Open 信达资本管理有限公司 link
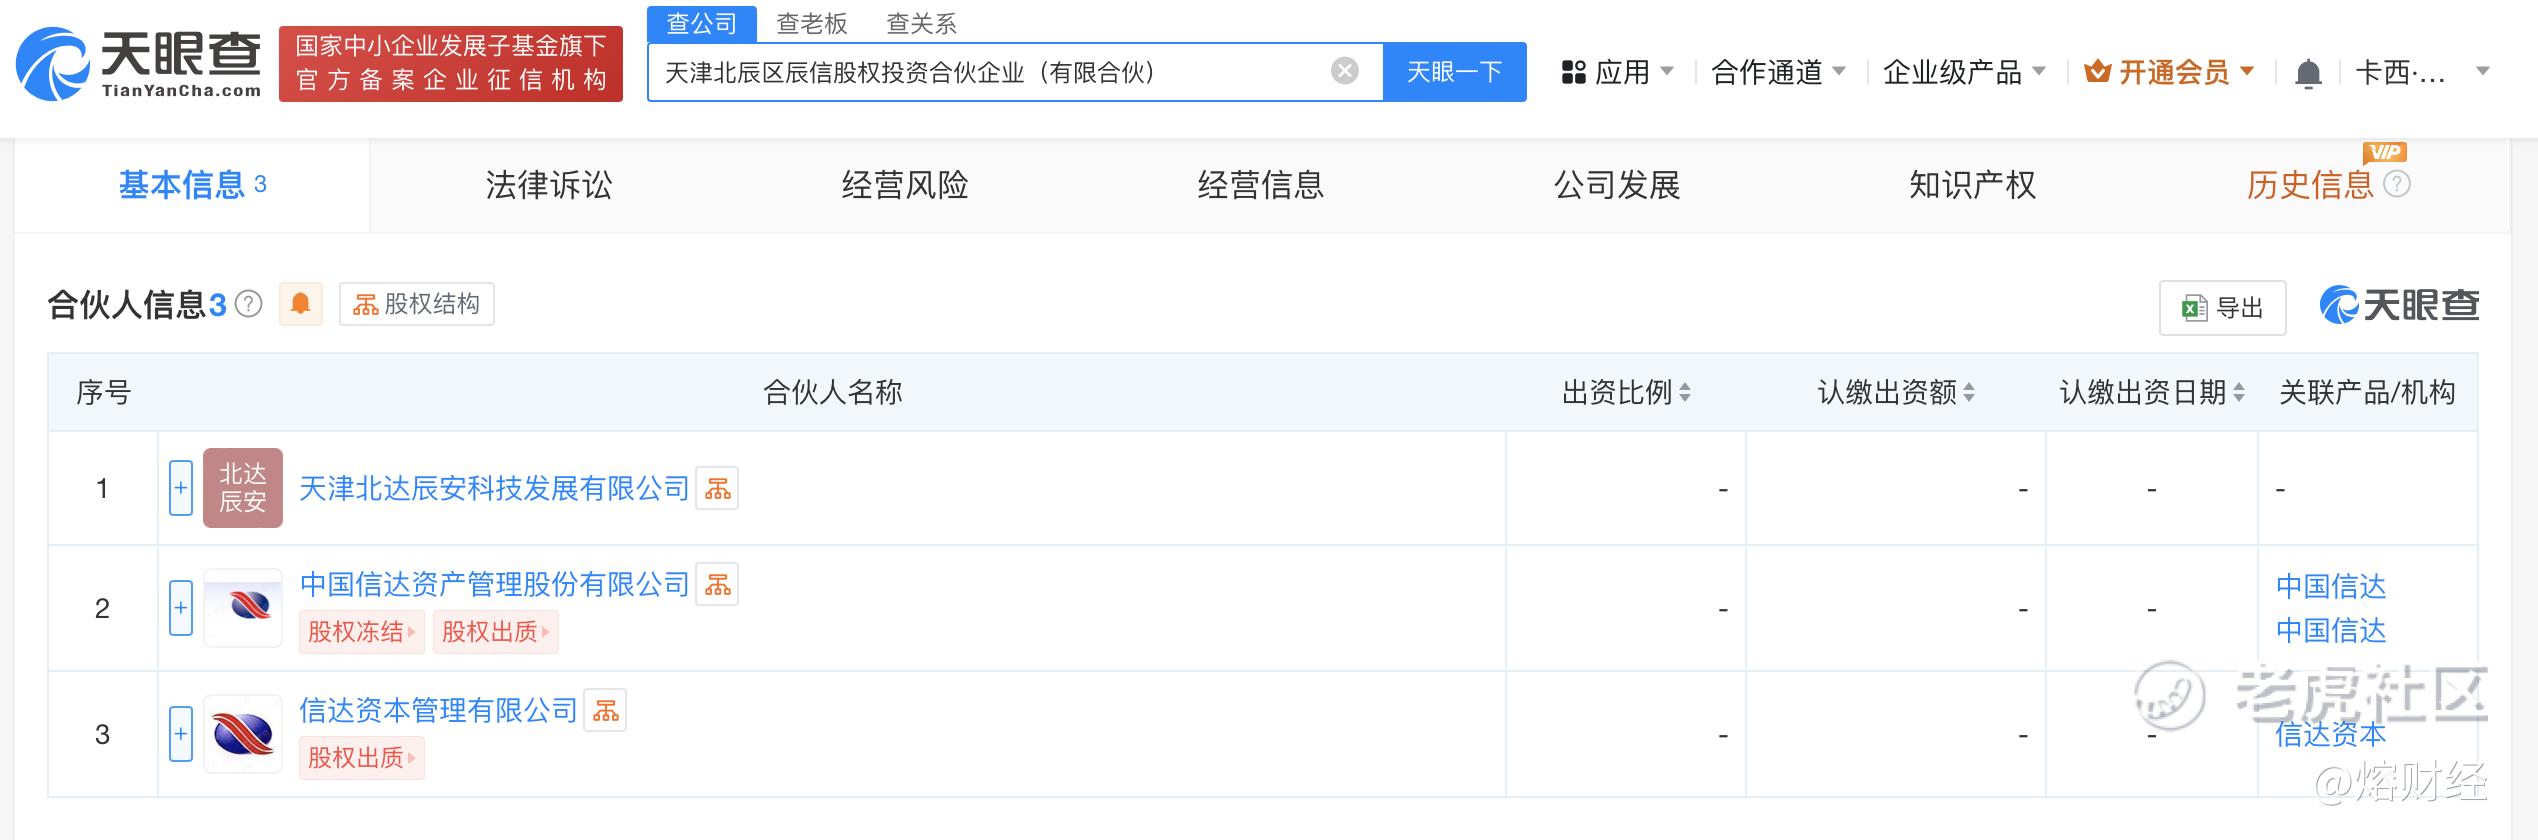Screen dimensions: 2538x840 point(438,710)
